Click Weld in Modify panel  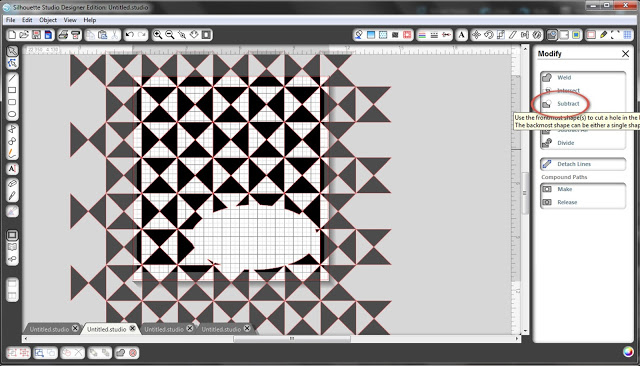tap(564, 78)
